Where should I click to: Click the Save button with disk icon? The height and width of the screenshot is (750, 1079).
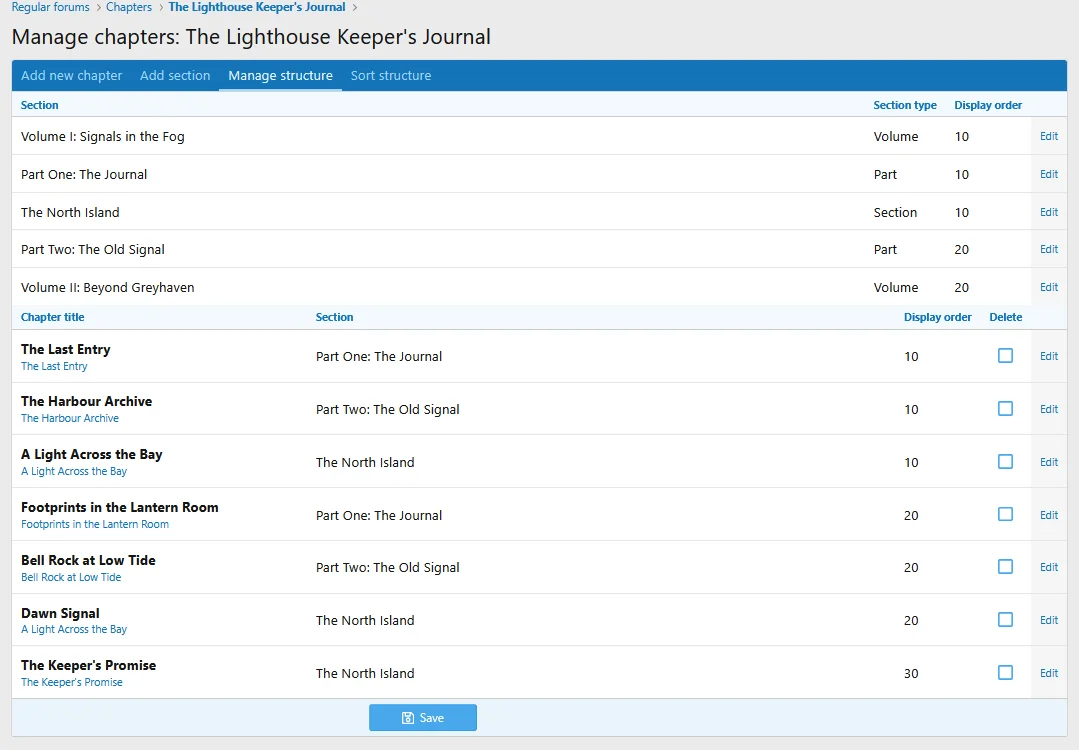423,718
